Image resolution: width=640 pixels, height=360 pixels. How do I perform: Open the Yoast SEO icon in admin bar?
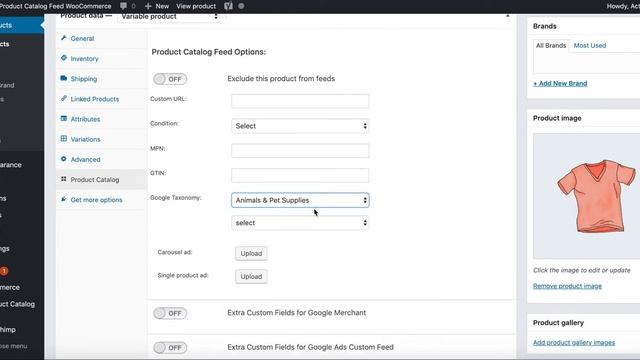[x=228, y=6]
